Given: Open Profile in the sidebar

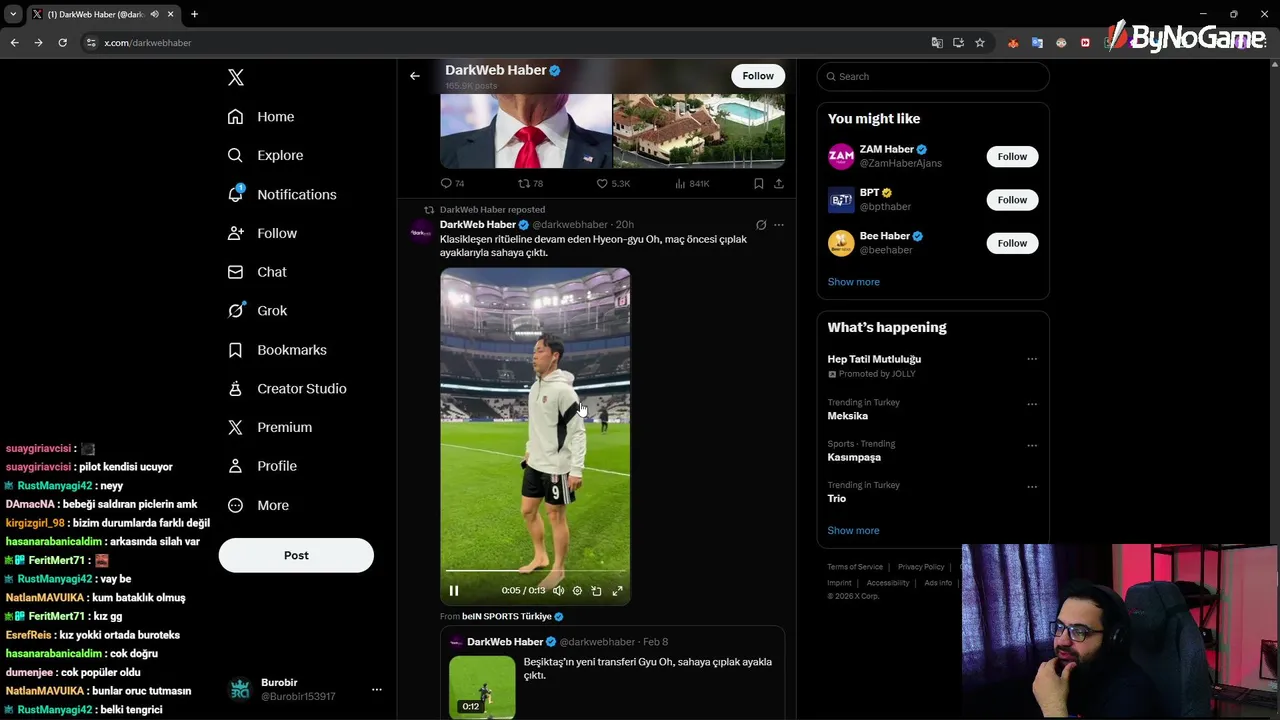Looking at the screenshot, I should coord(262,466).
